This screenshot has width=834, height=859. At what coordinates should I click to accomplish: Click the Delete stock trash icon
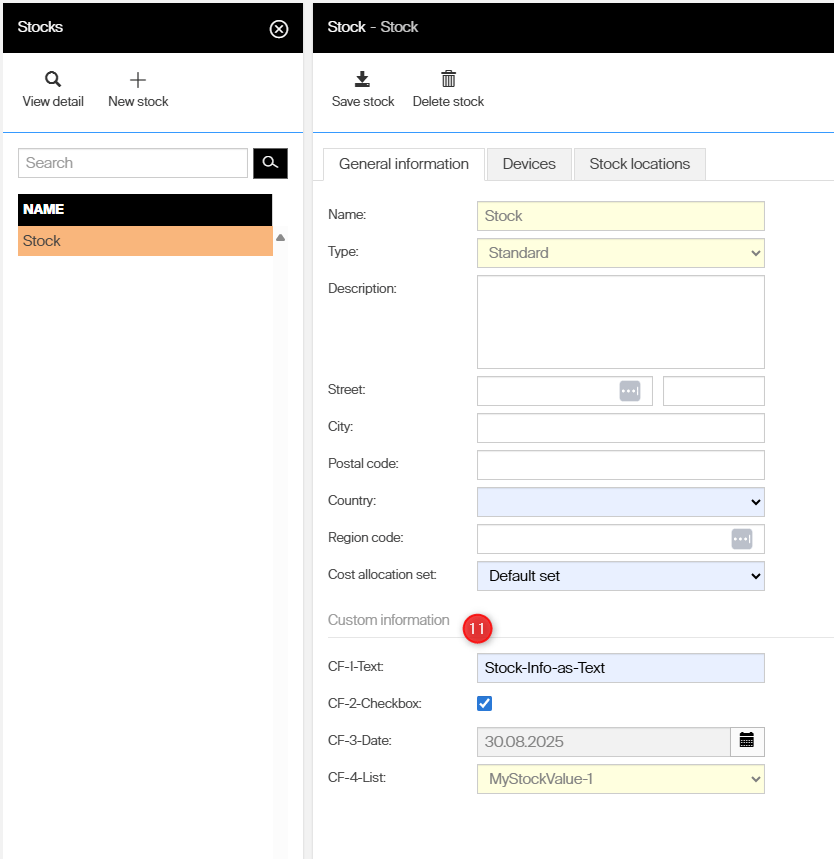448,80
